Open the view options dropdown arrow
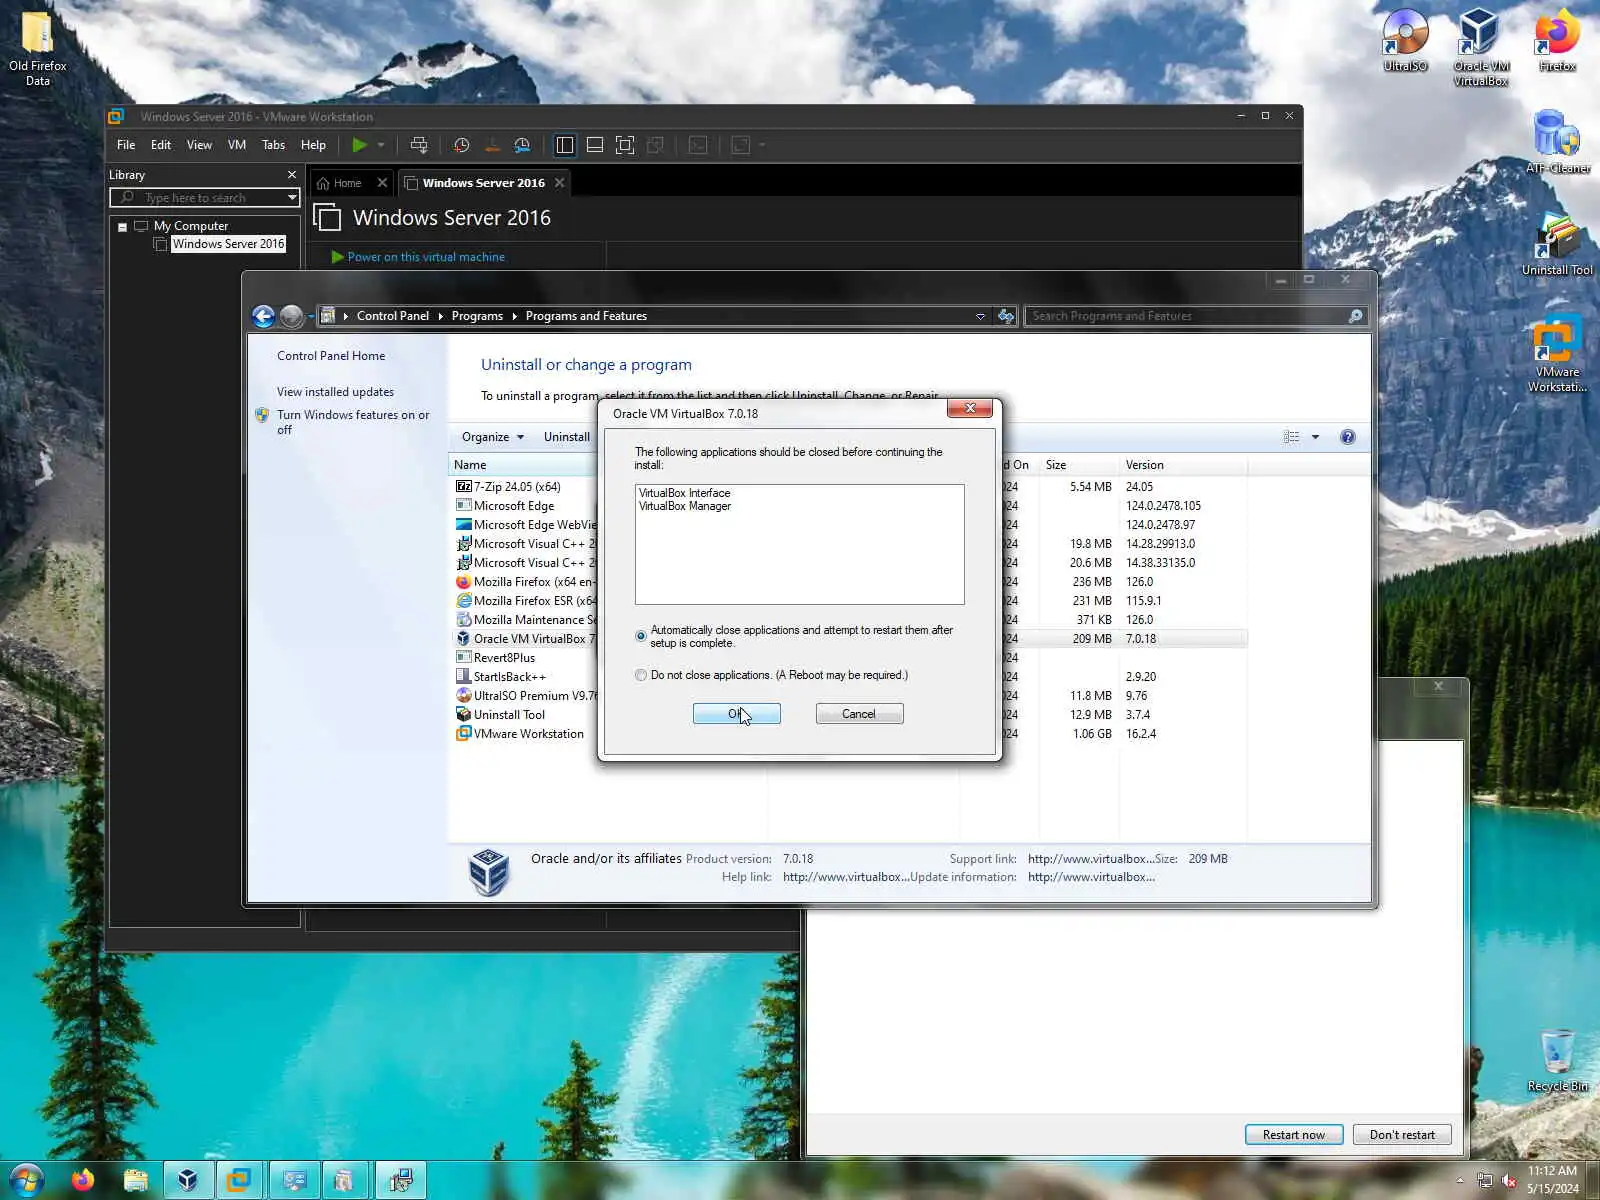The width and height of the screenshot is (1600, 1200). click(x=1315, y=437)
